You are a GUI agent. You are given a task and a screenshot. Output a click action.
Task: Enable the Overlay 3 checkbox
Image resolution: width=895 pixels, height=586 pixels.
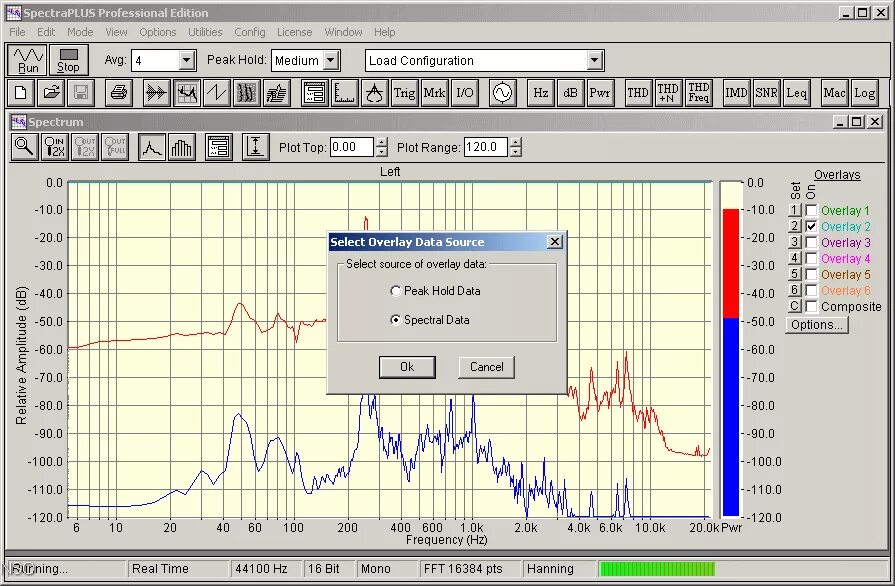point(812,243)
